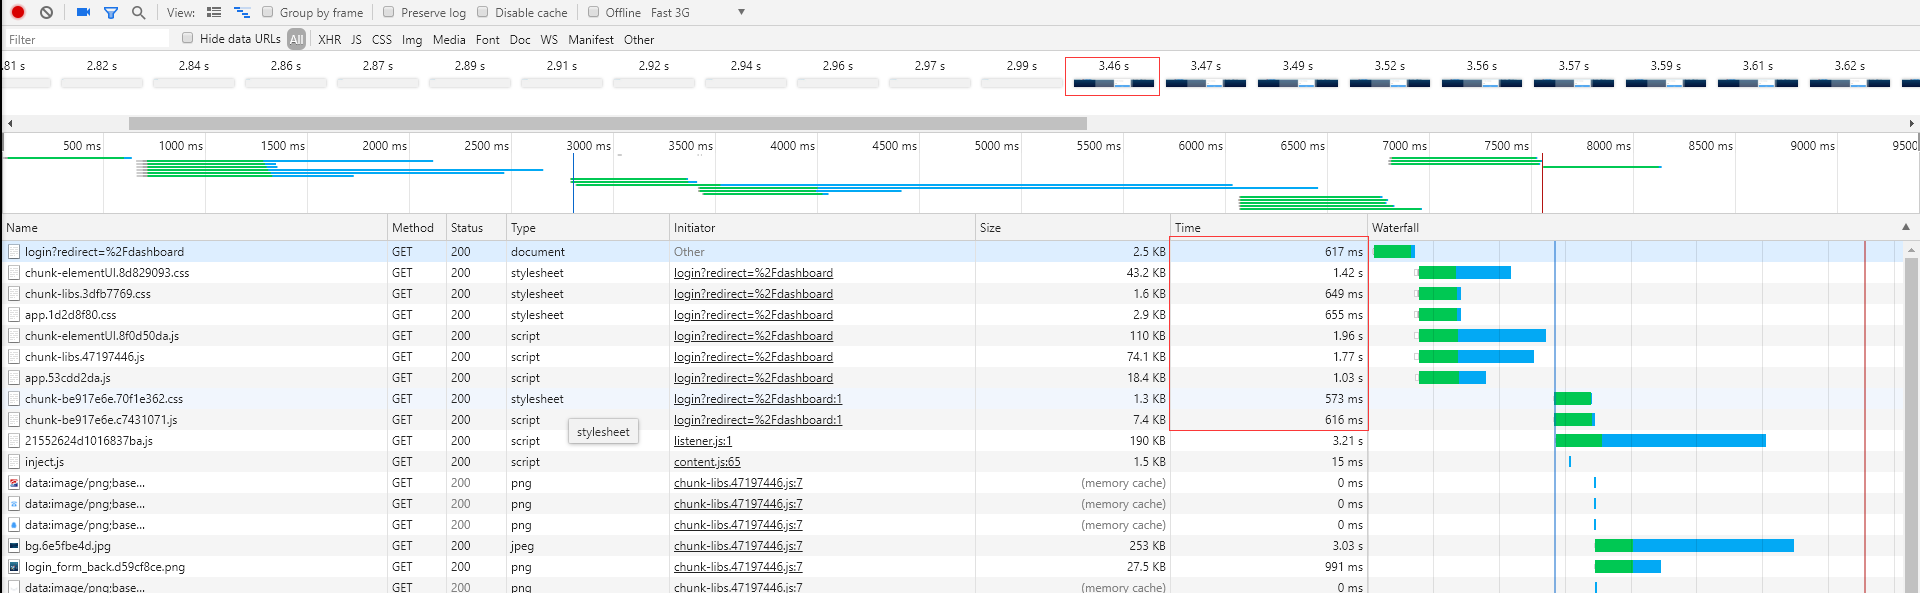Stop recording network log with the red button
The width and height of the screenshot is (1920, 593).
coord(18,12)
